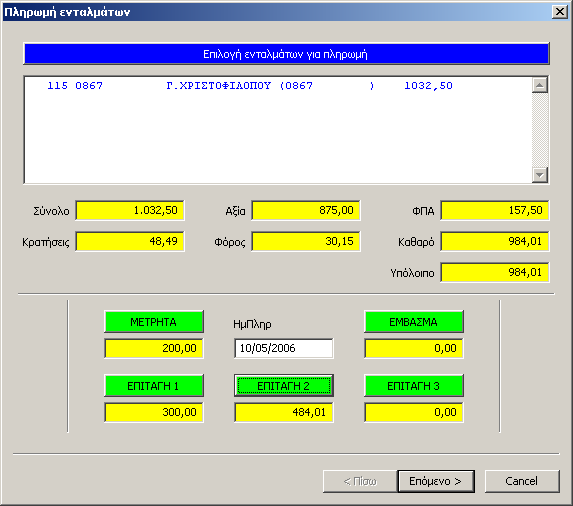
Task: Select the ΕΠΙΤΑΓΗ 2 cheque button
Action: click(284, 386)
